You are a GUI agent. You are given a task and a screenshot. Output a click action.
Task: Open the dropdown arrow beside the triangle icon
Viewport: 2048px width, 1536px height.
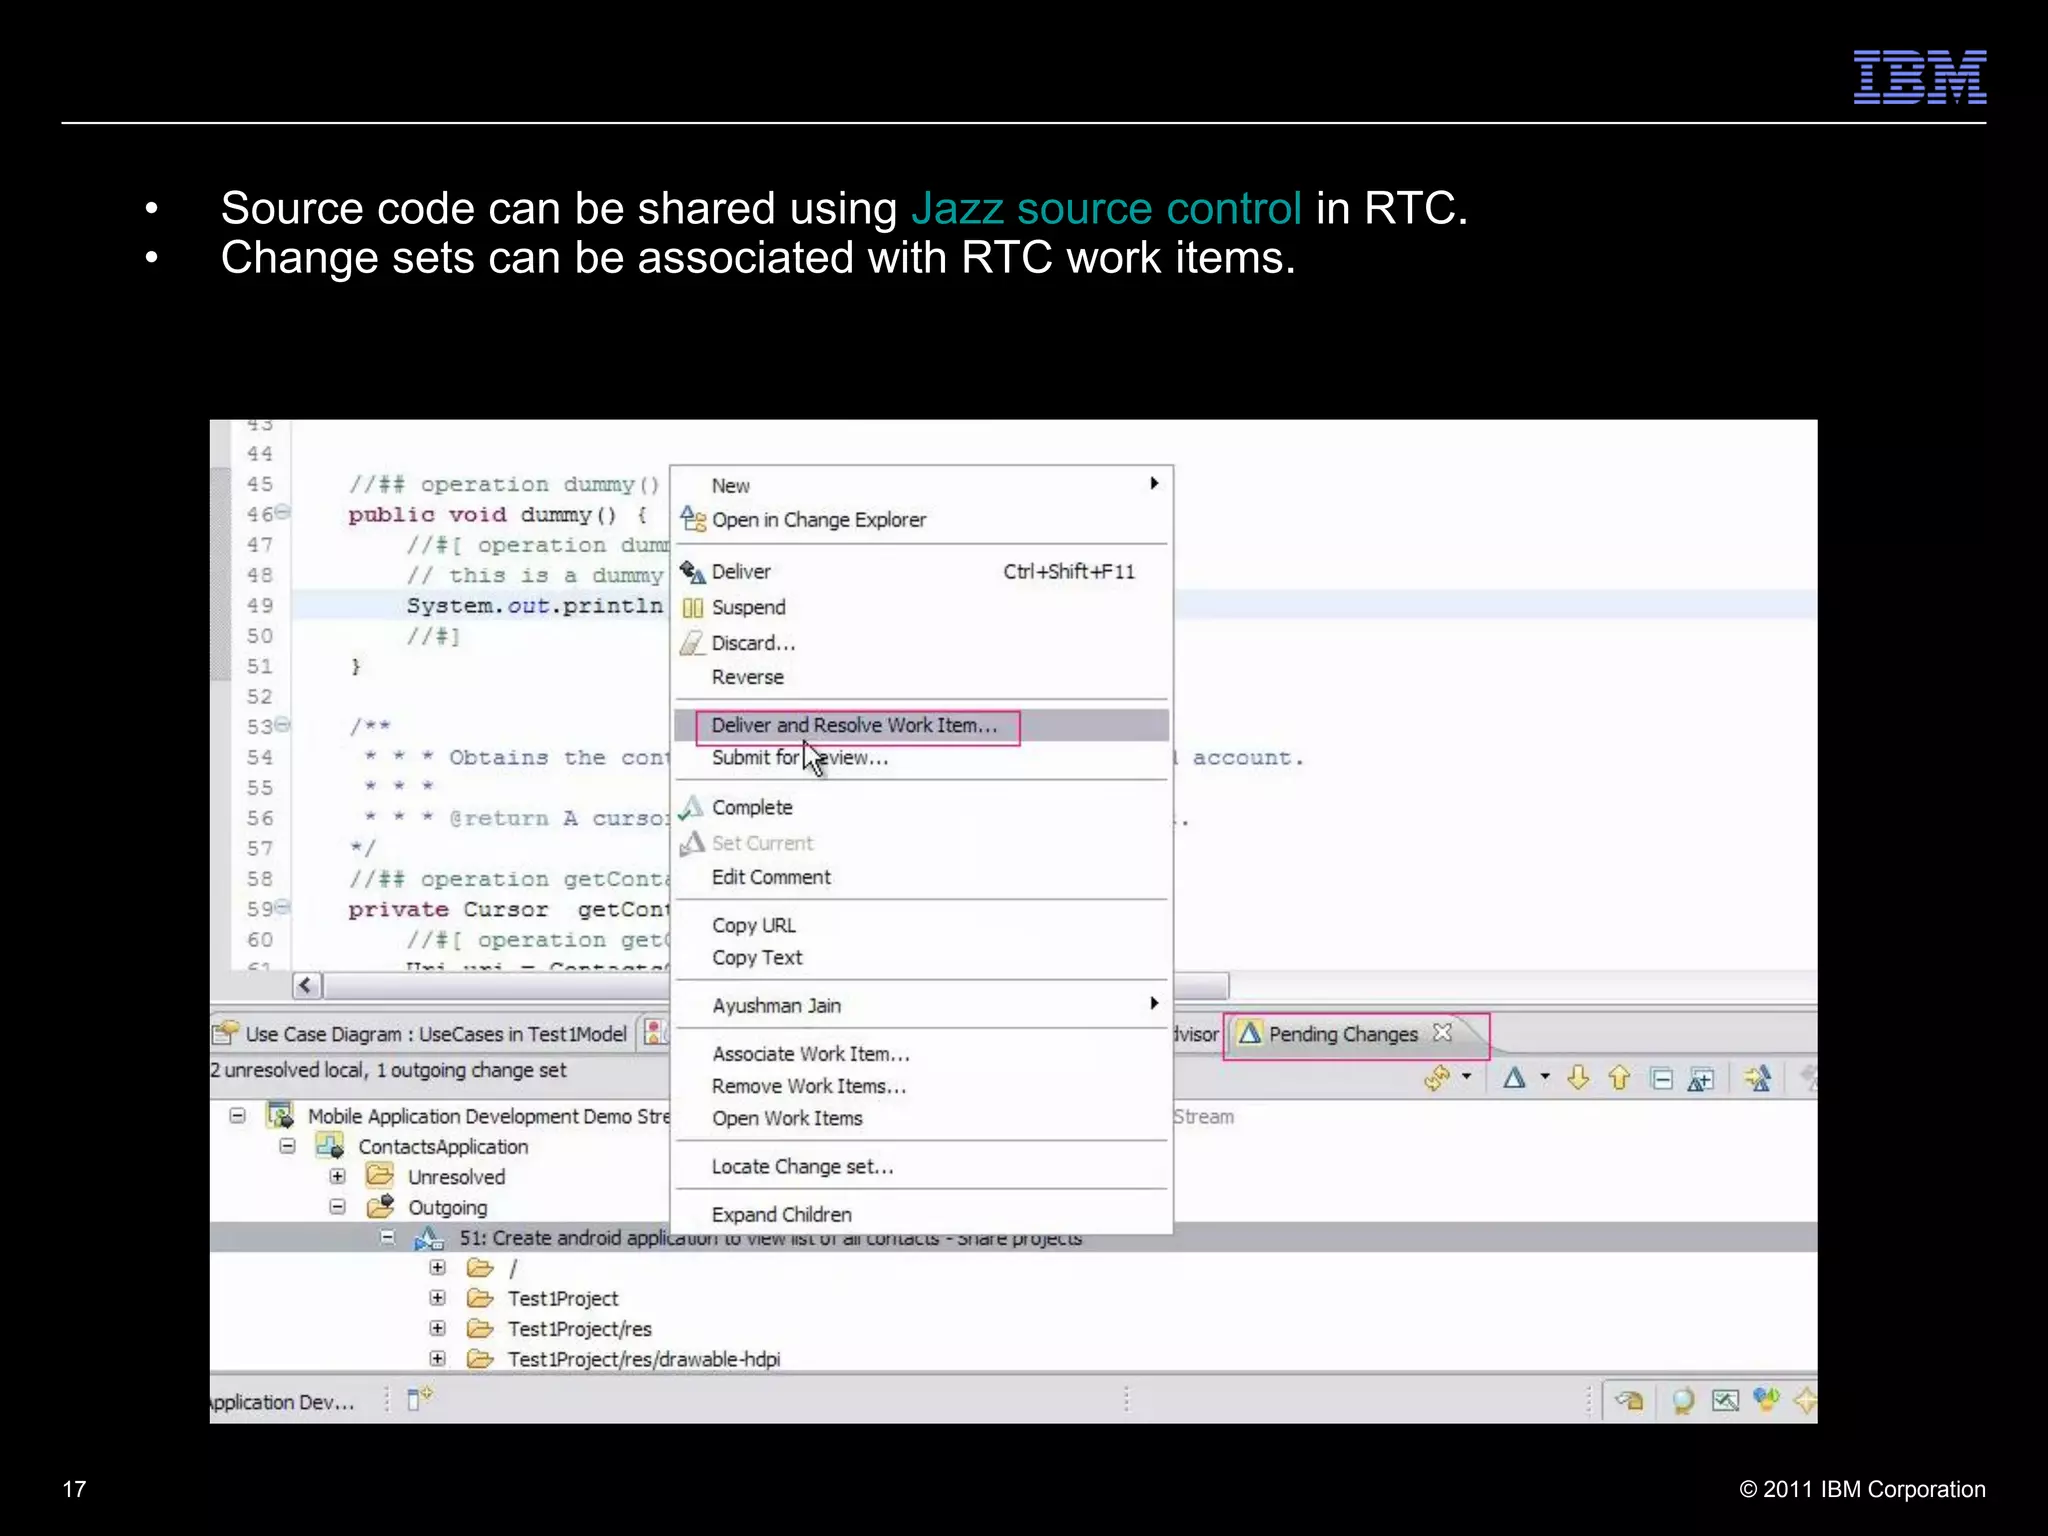coord(1545,1077)
